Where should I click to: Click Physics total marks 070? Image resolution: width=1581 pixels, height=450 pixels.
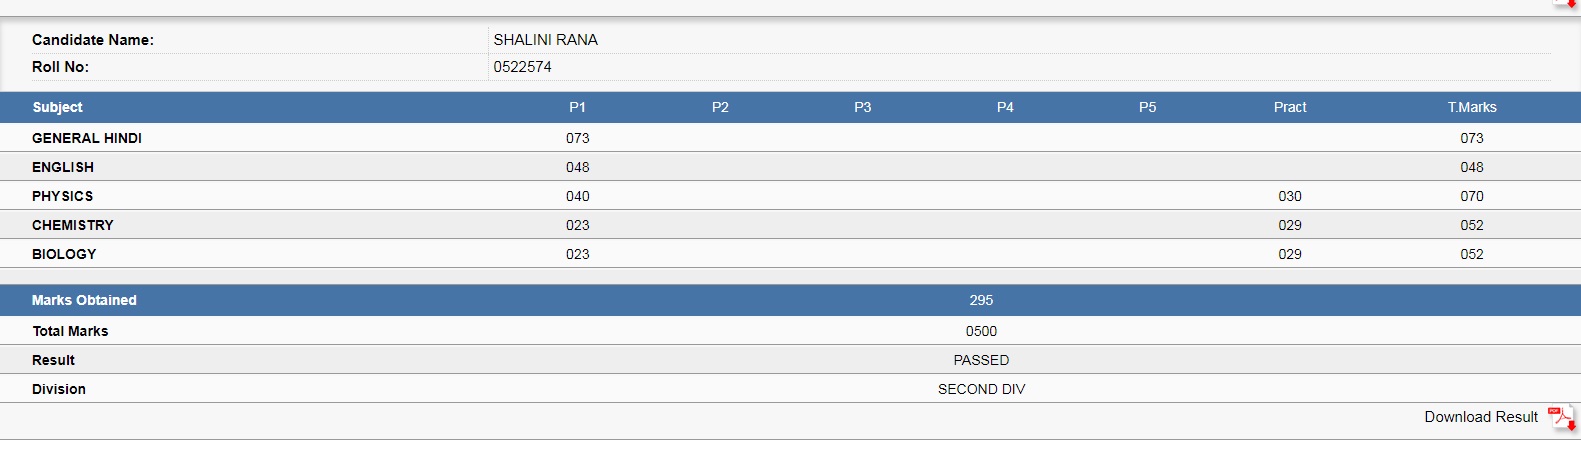click(1472, 196)
